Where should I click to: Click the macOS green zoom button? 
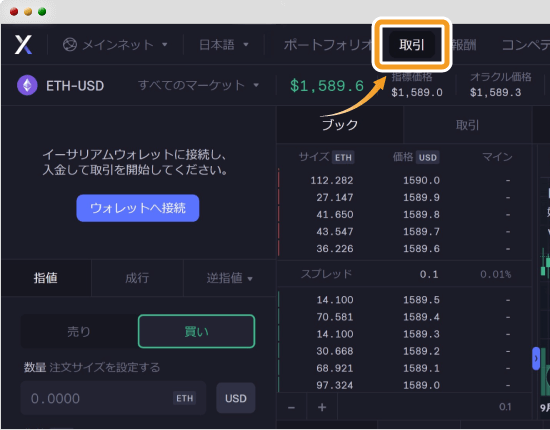click(42, 12)
